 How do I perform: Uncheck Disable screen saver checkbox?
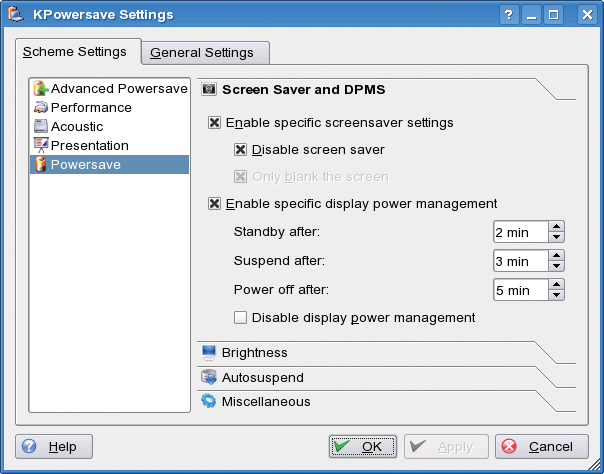[240, 150]
